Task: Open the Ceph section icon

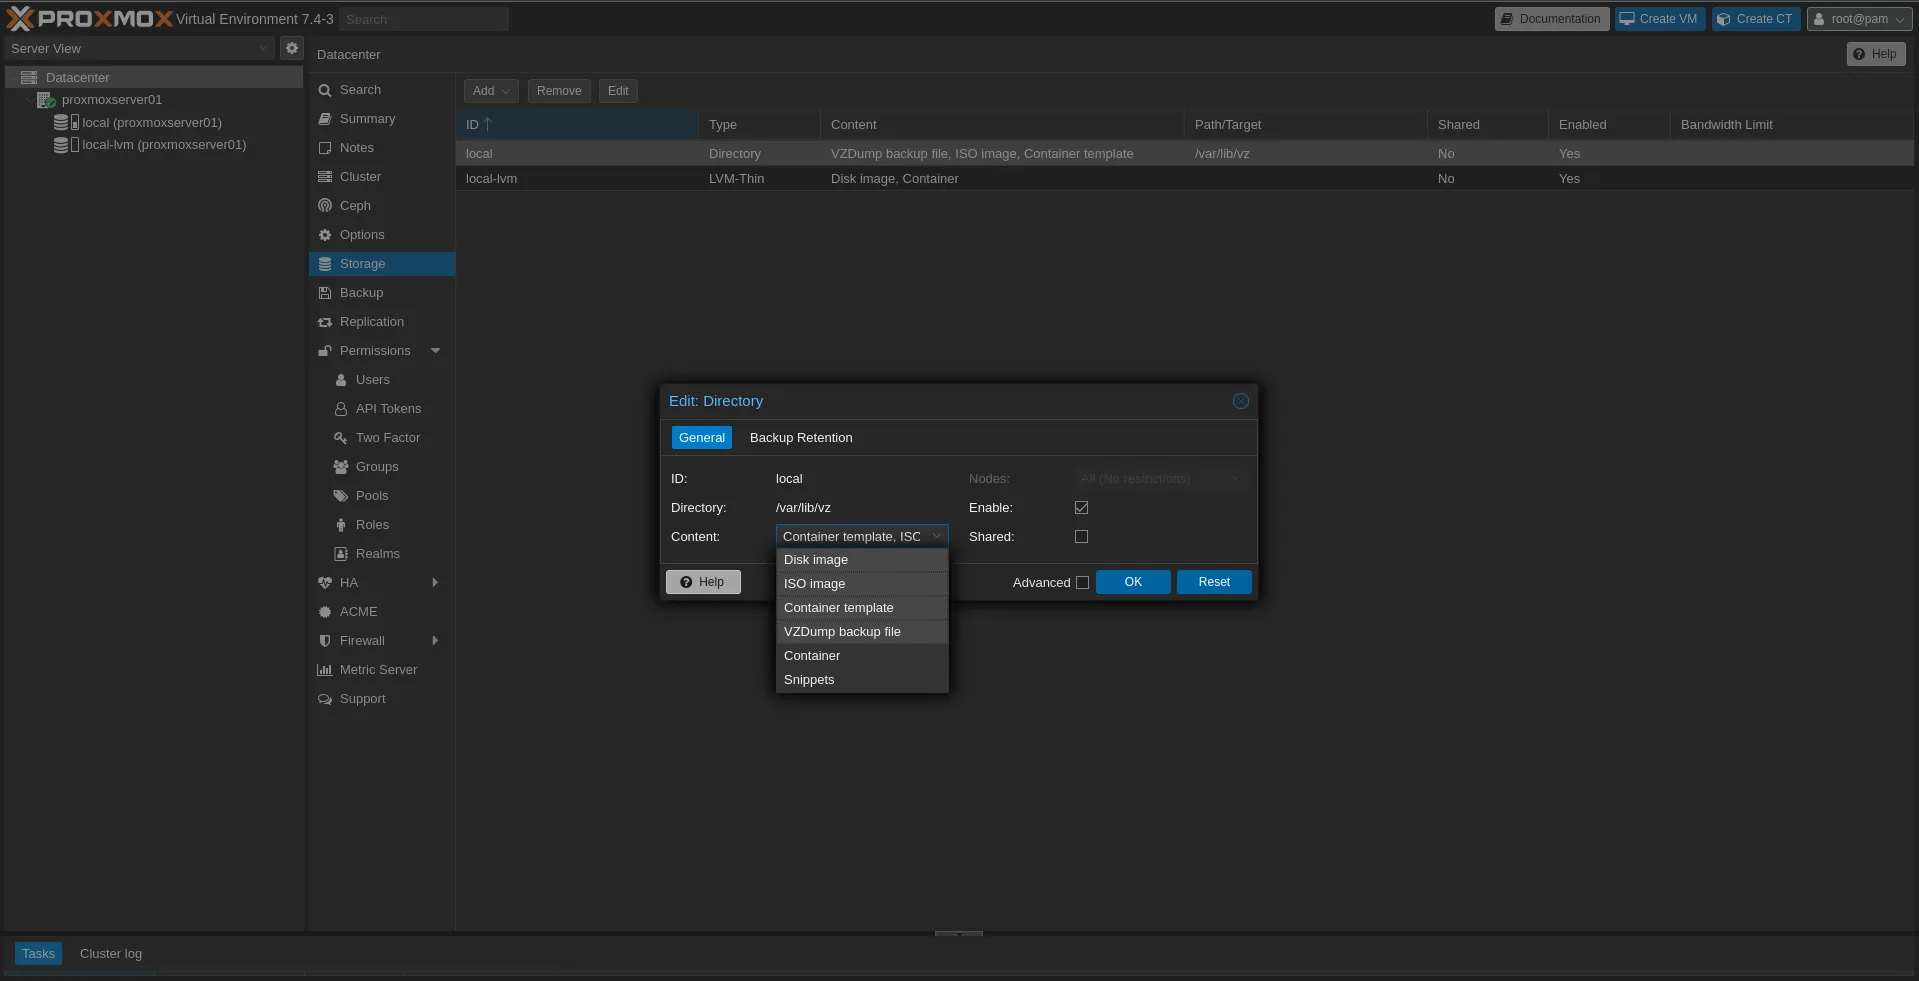Action: pyautogui.click(x=325, y=206)
